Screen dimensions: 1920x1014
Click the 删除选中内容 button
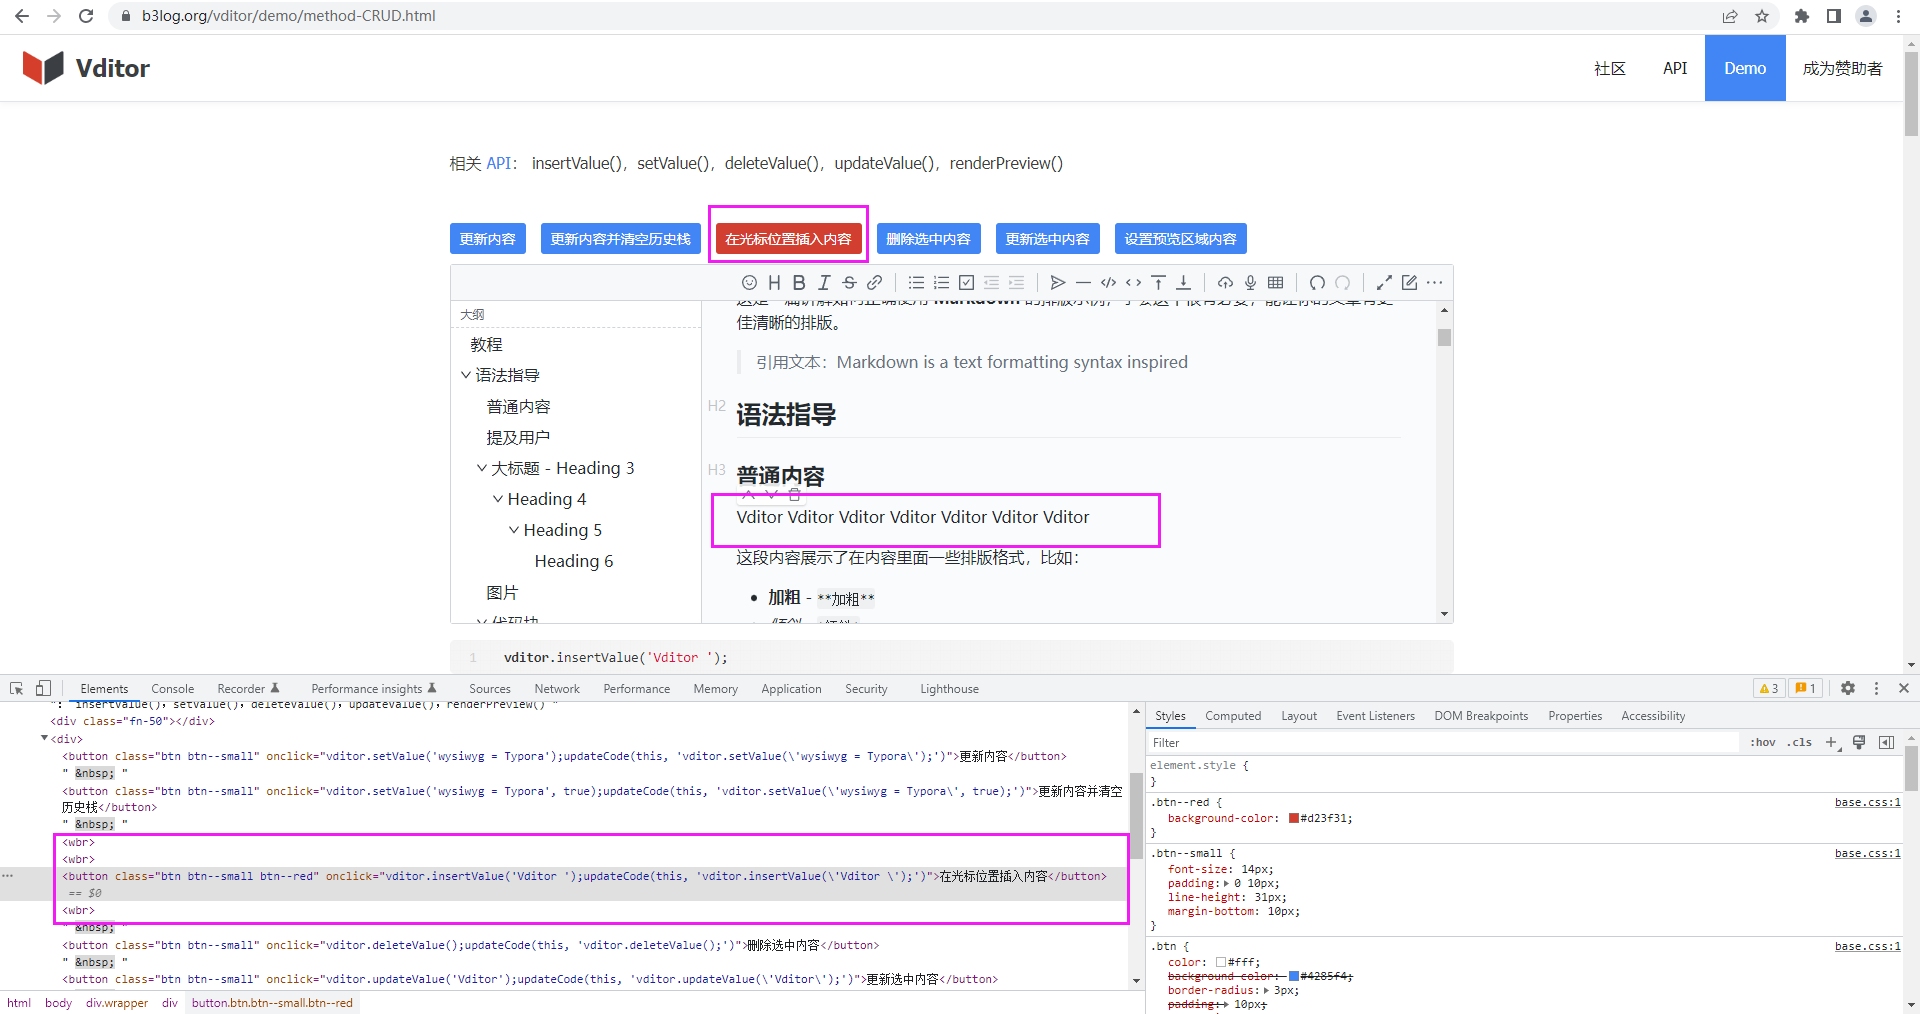click(x=928, y=239)
